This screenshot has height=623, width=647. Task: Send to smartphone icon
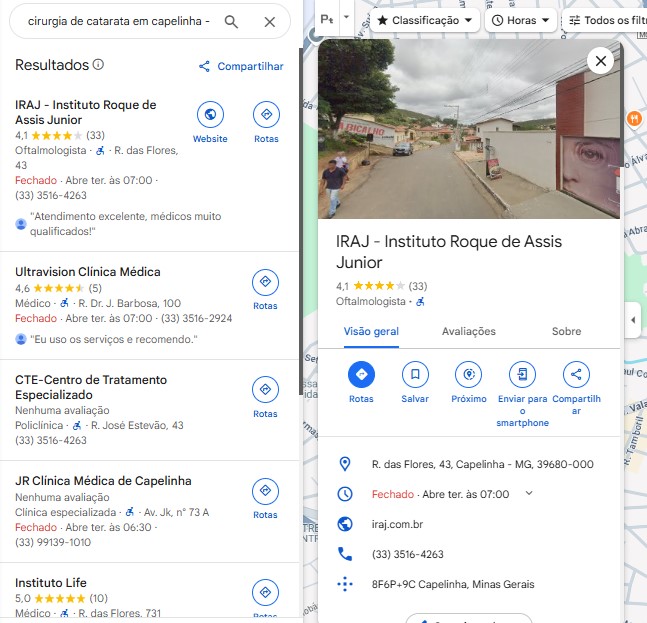522,374
